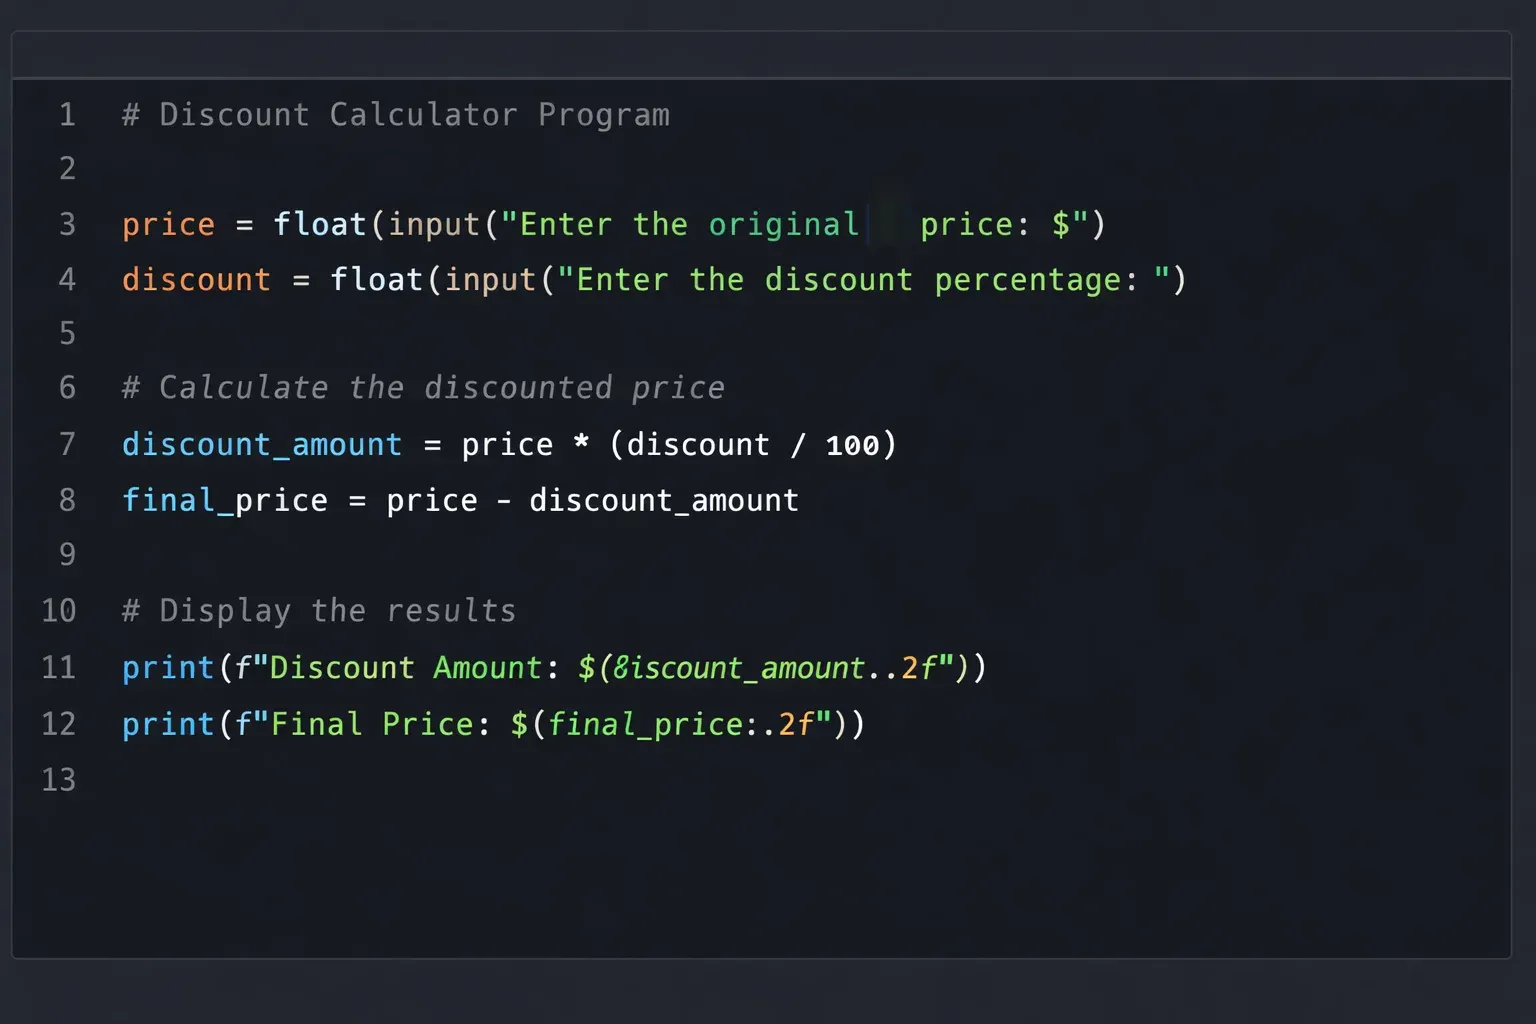Place cursor in "Display the results" comment

(x=337, y=611)
